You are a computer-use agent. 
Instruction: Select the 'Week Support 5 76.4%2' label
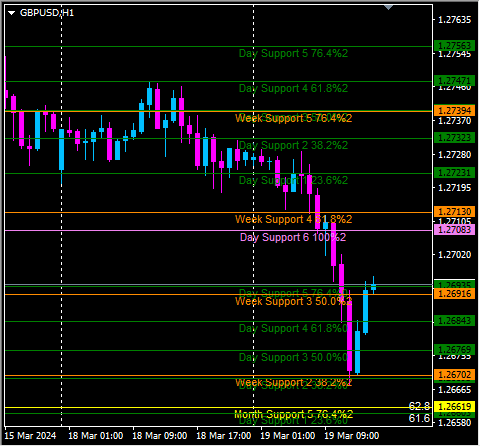click(x=293, y=118)
